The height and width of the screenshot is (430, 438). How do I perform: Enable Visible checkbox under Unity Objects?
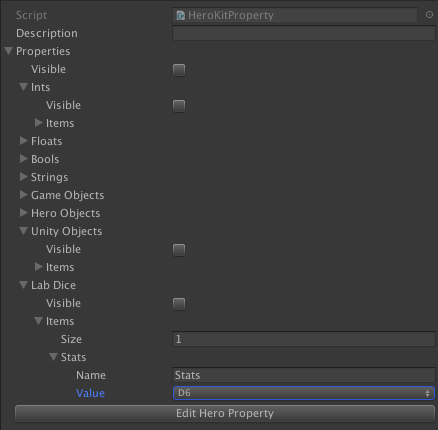coord(179,250)
